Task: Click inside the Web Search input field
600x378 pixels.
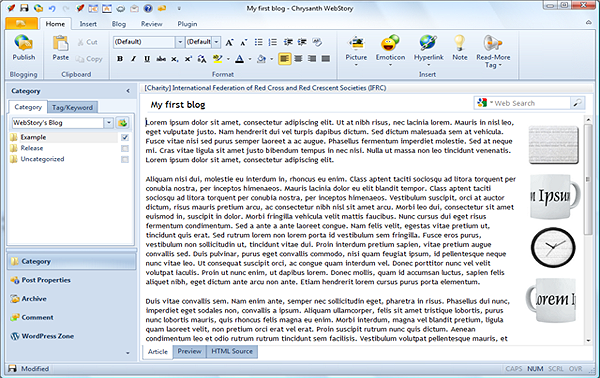Action: coord(531,103)
